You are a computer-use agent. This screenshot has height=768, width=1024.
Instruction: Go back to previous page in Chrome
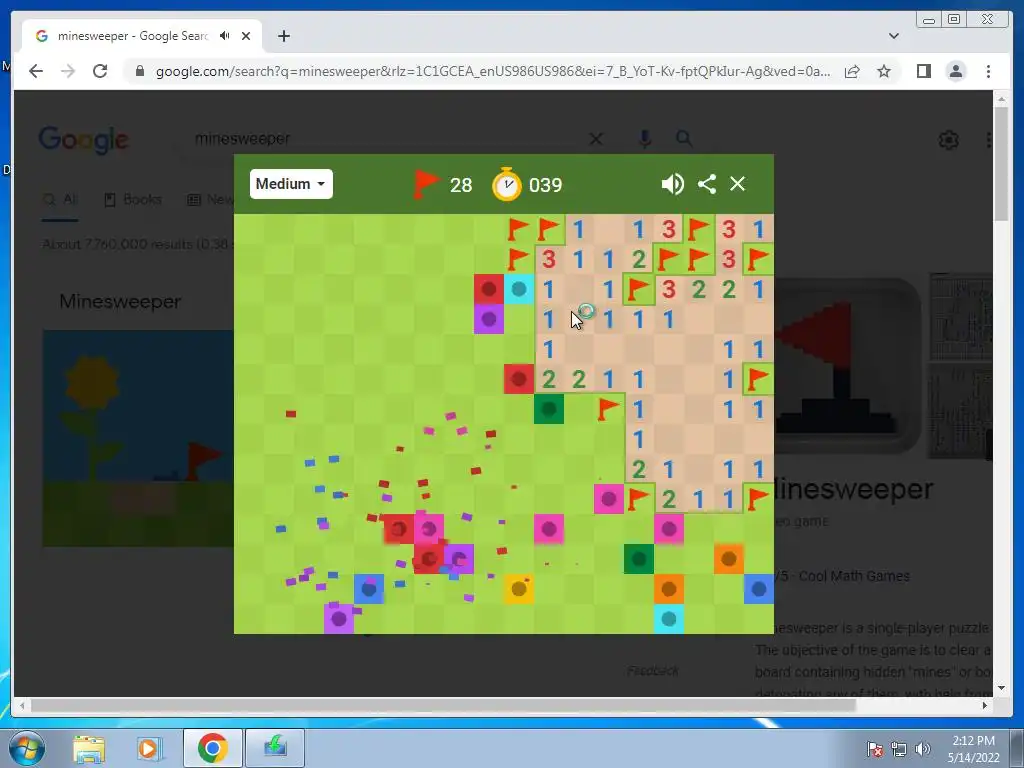[36, 71]
